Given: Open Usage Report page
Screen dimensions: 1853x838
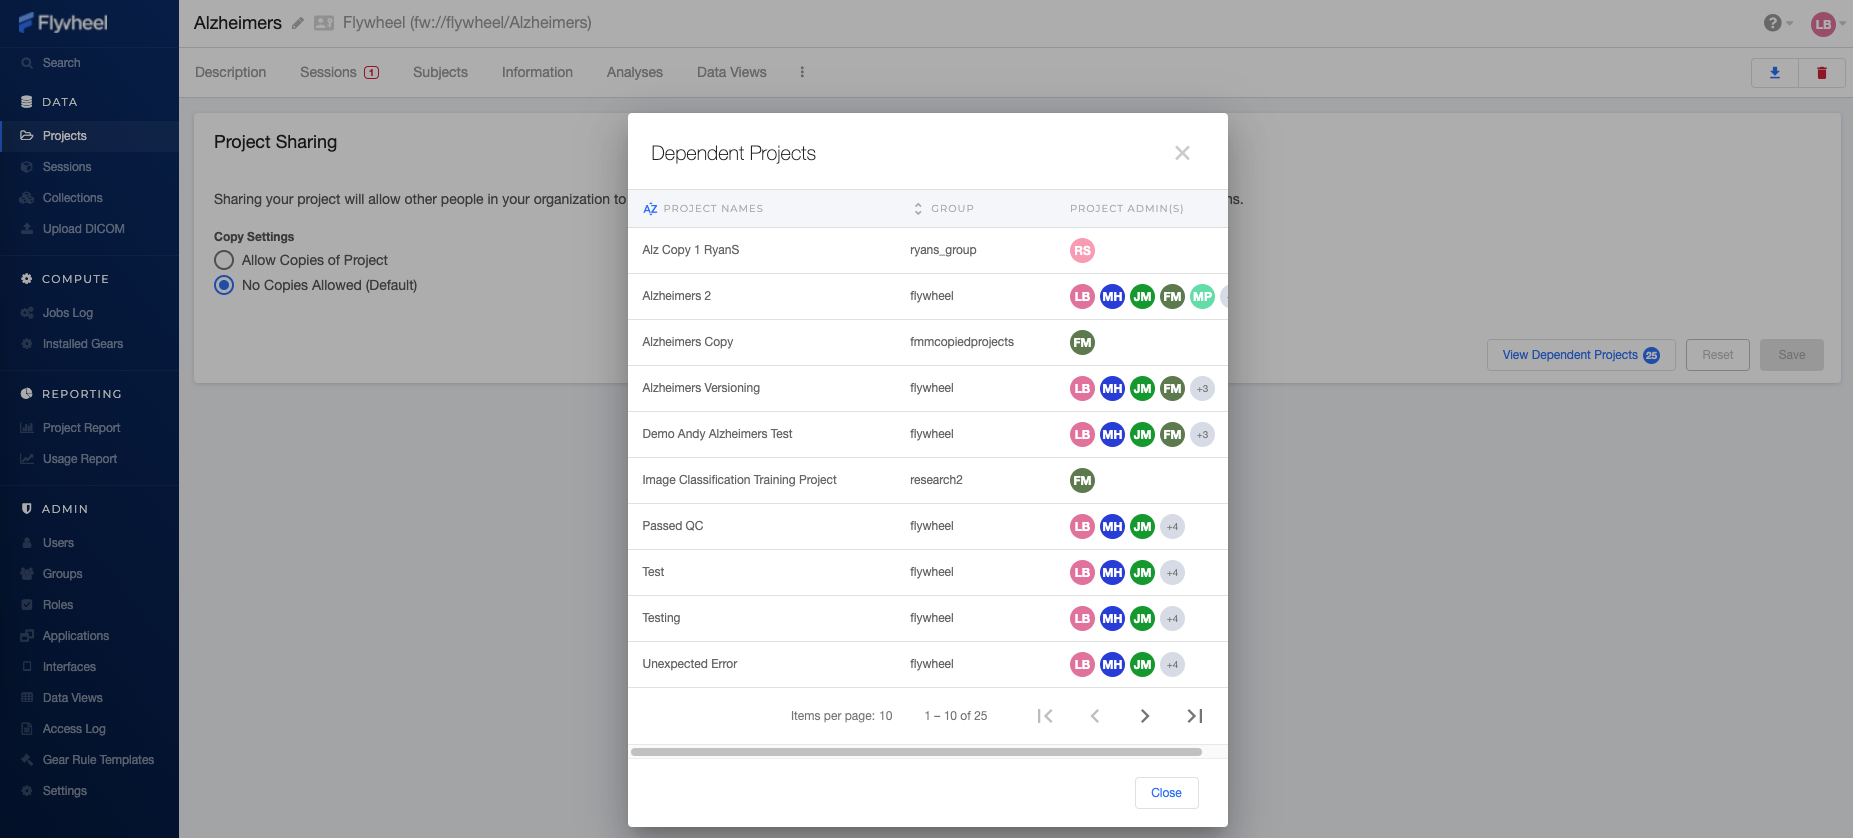Looking at the screenshot, I should 79,459.
